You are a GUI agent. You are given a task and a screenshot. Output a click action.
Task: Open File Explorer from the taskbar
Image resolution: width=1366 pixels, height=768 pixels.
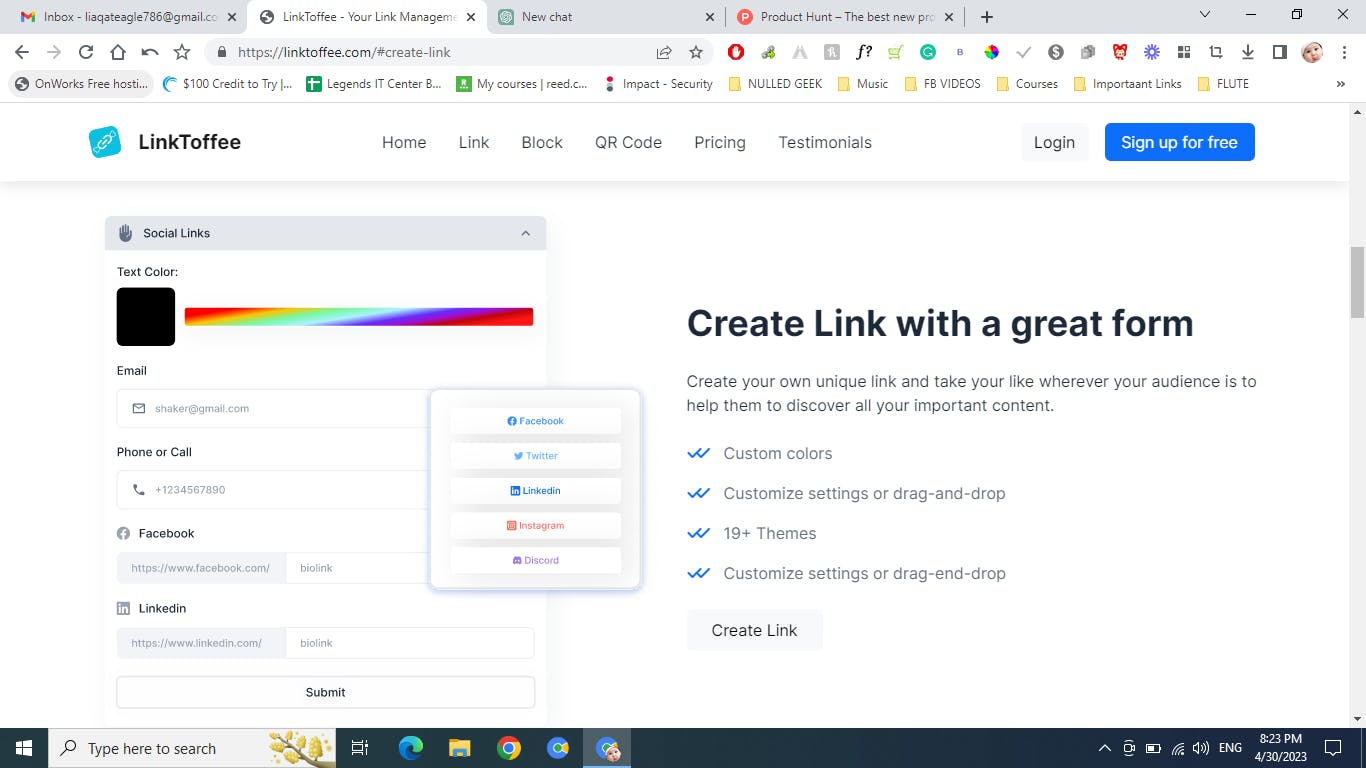pyautogui.click(x=459, y=748)
